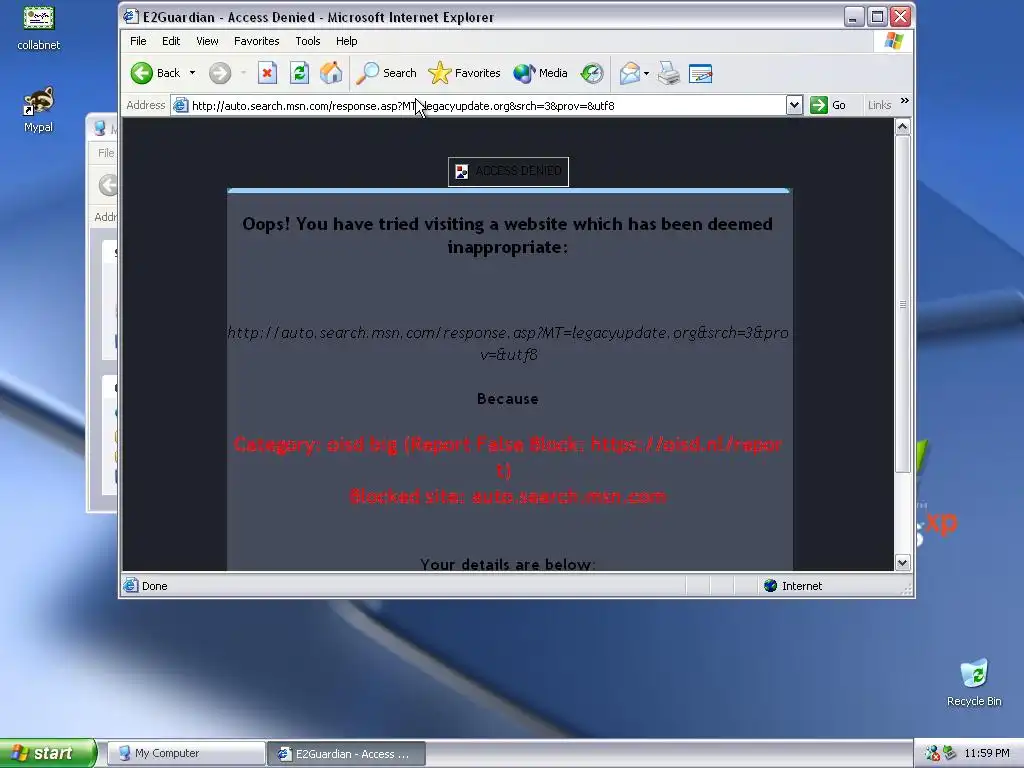Open the Search pane from the toolbar

click(386, 73)
